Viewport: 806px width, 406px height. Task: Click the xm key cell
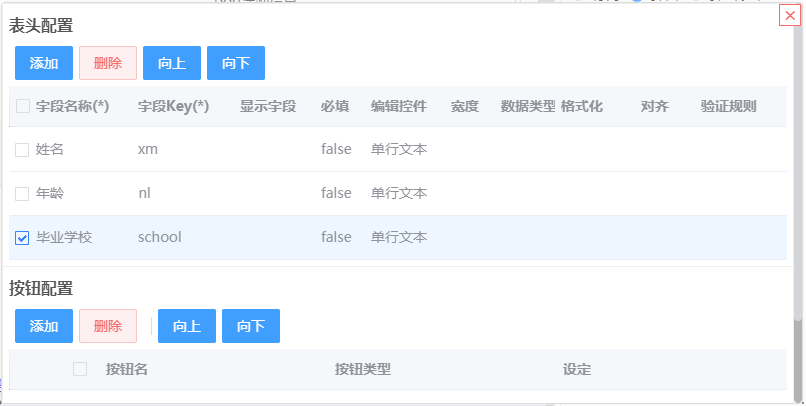(148, 150)
